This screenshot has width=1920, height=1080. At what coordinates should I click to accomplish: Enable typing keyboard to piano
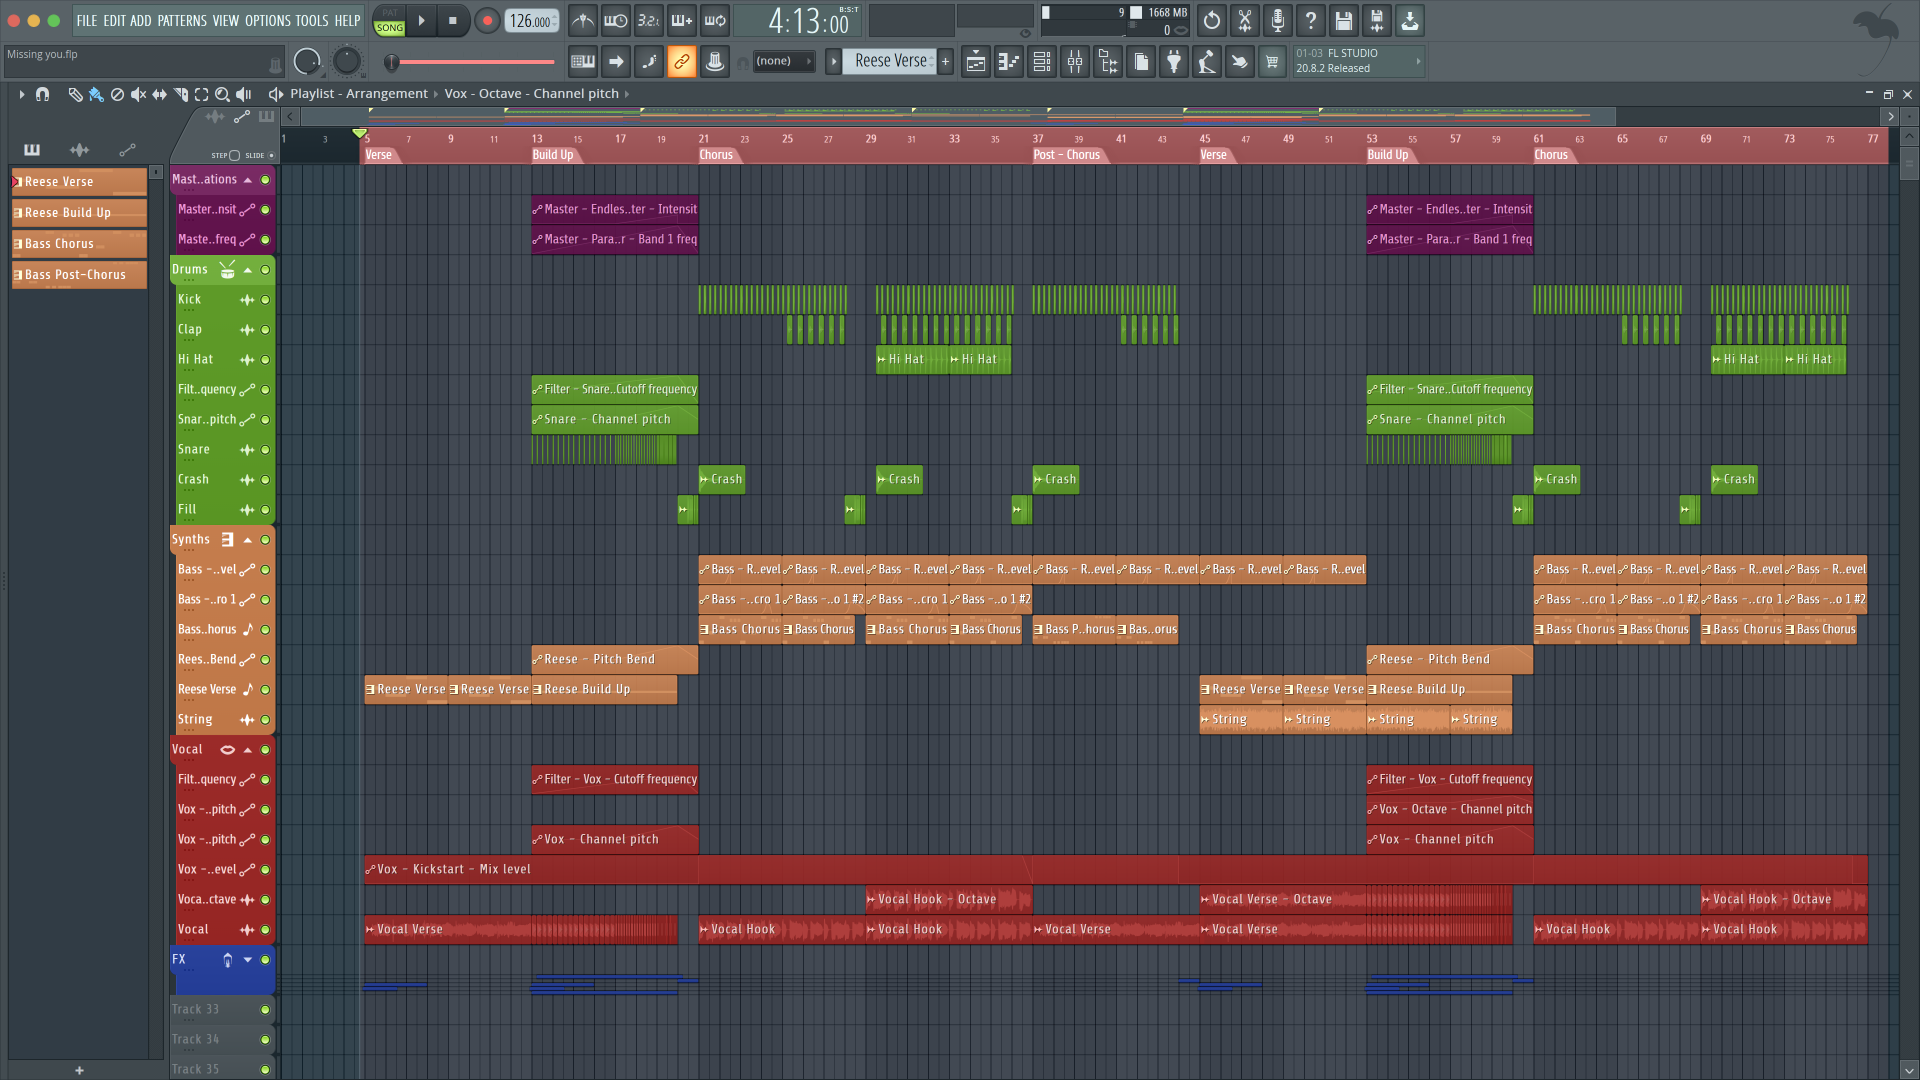[583, 62]
